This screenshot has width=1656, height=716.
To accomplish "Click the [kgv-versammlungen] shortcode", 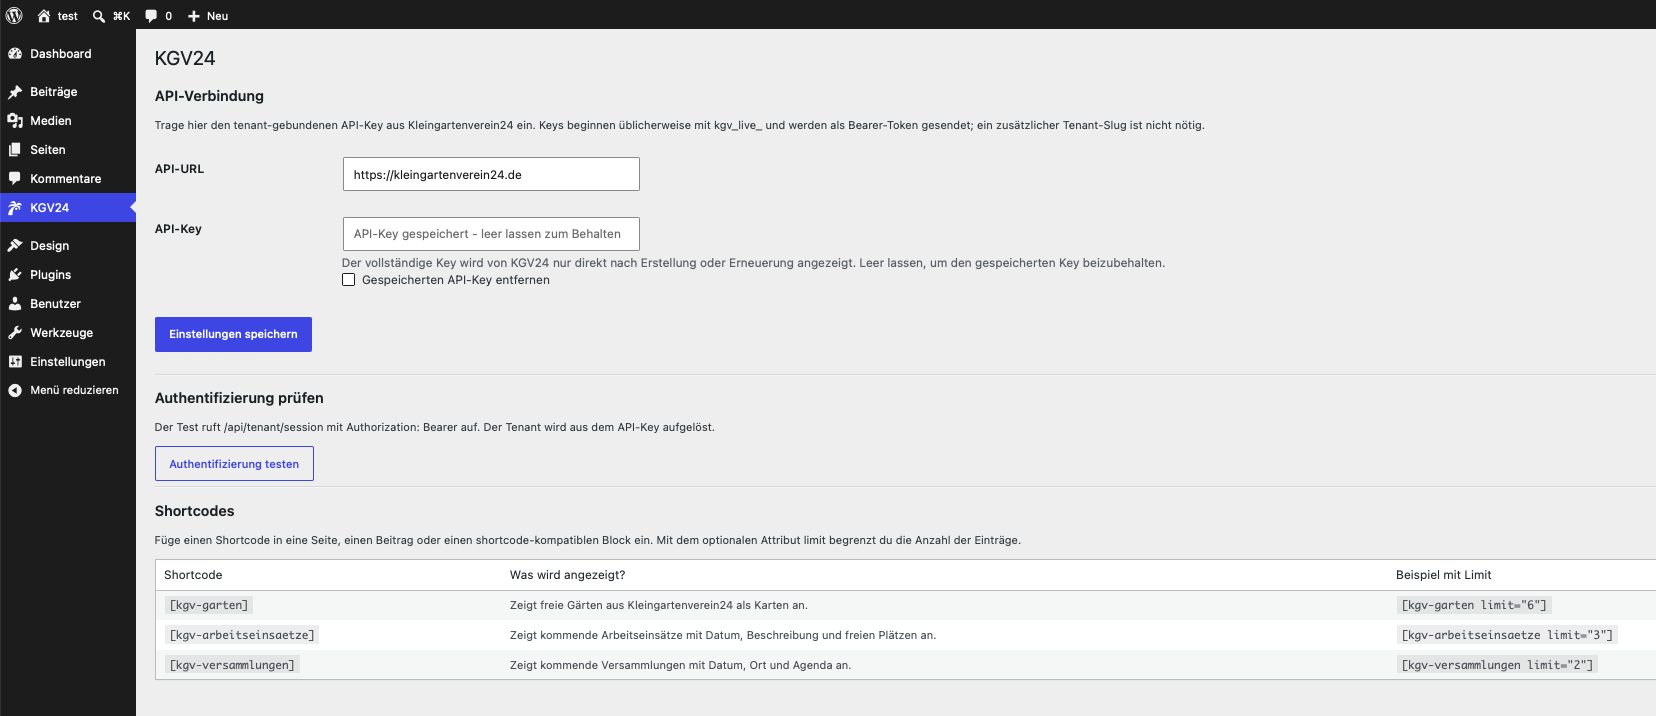I will (232, 665).
